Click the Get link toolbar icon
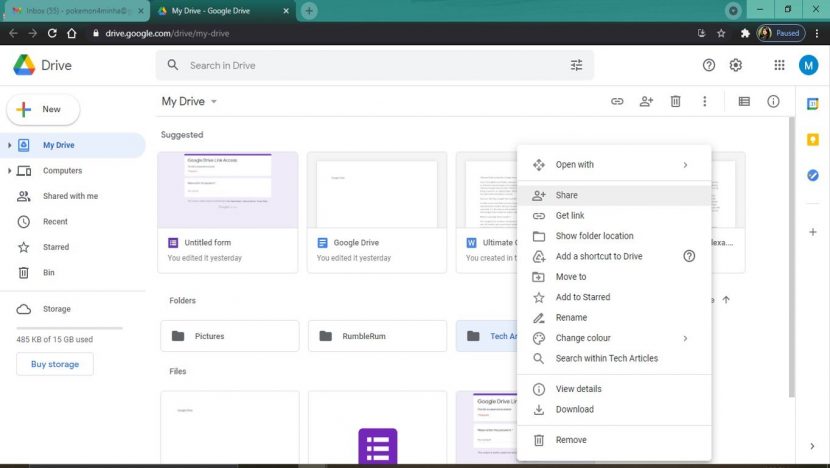Viewport: 830px width, 468px height. (x=617, y=101)
